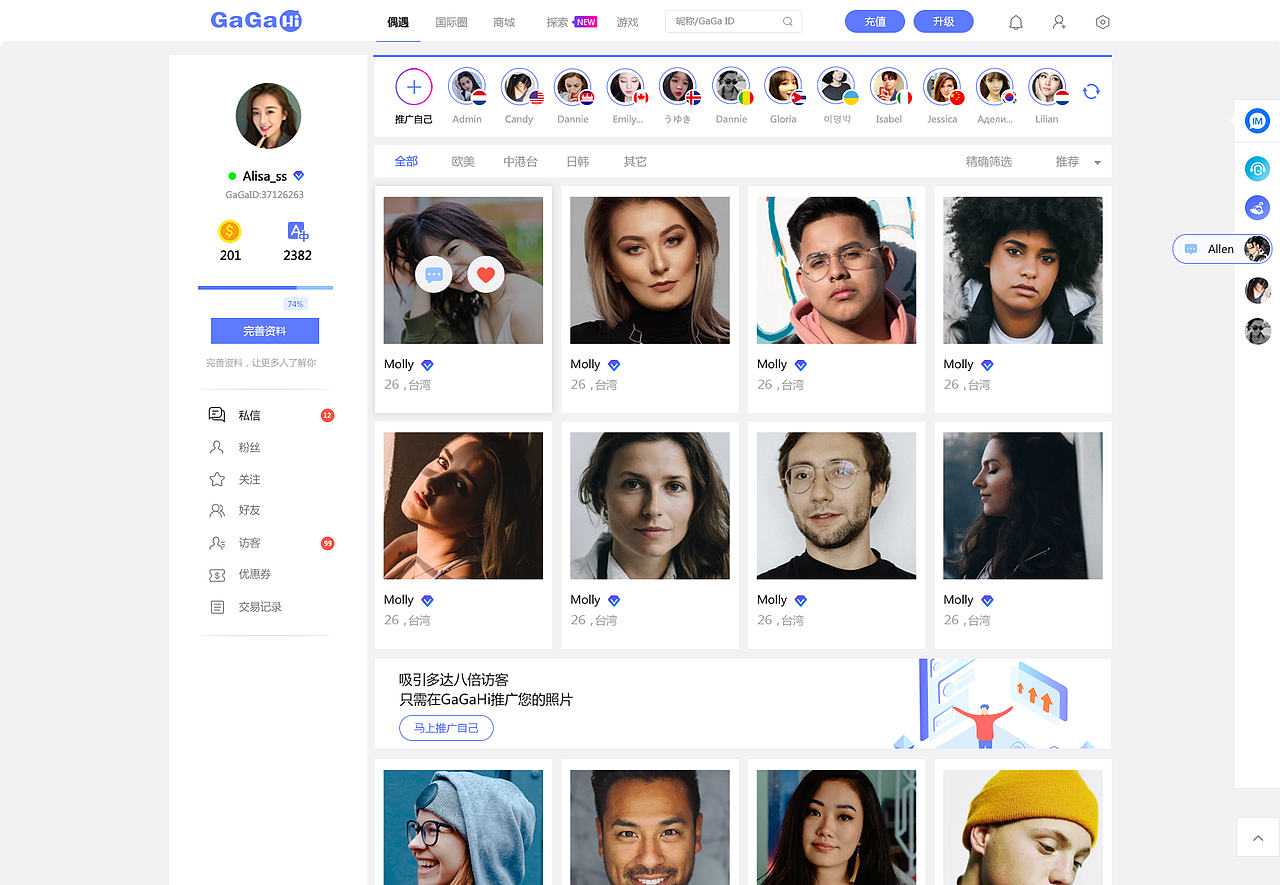
Task: Click the GaGaHi logo
Action: coord(256,20)
